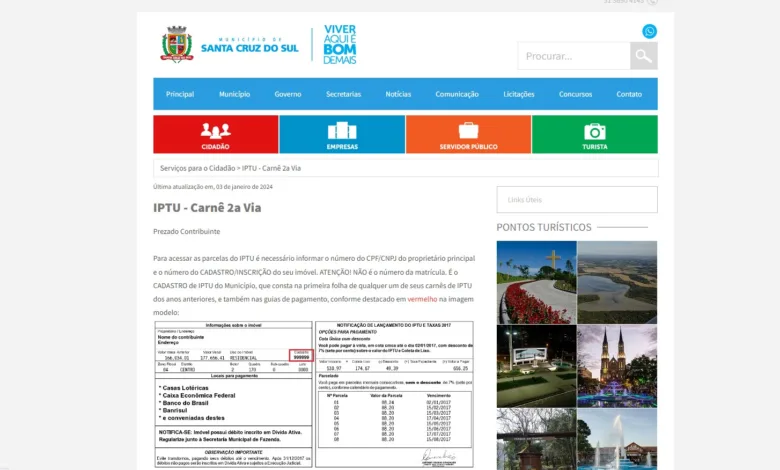Click the Serviços para o Cidadão breadcrumb
The image size is (780, 470).
197,168
